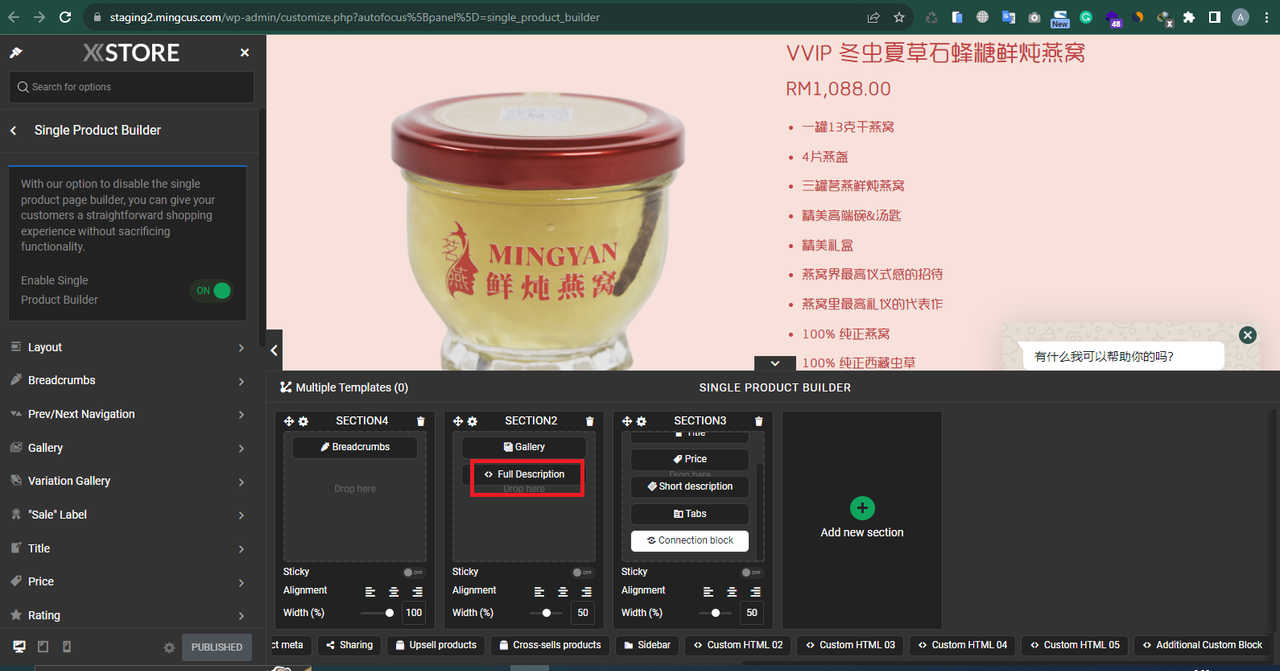
Task: Delete SECTION2 using its trash icon
Action: (589, 421)
